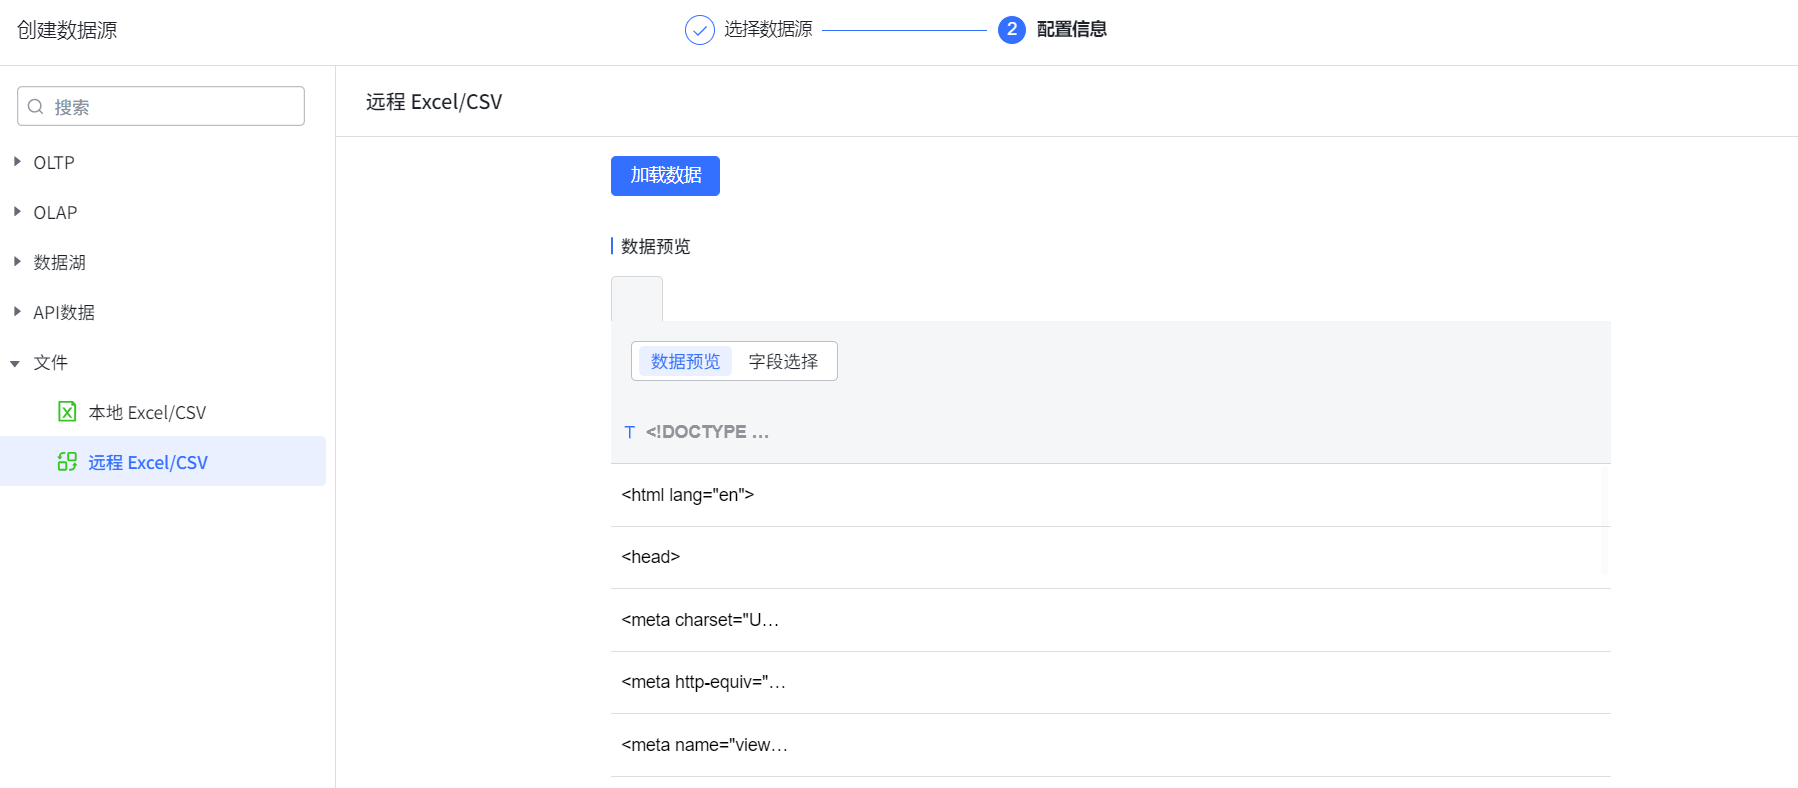Click the blank sheet tab above preview

[x=637, y=299]
